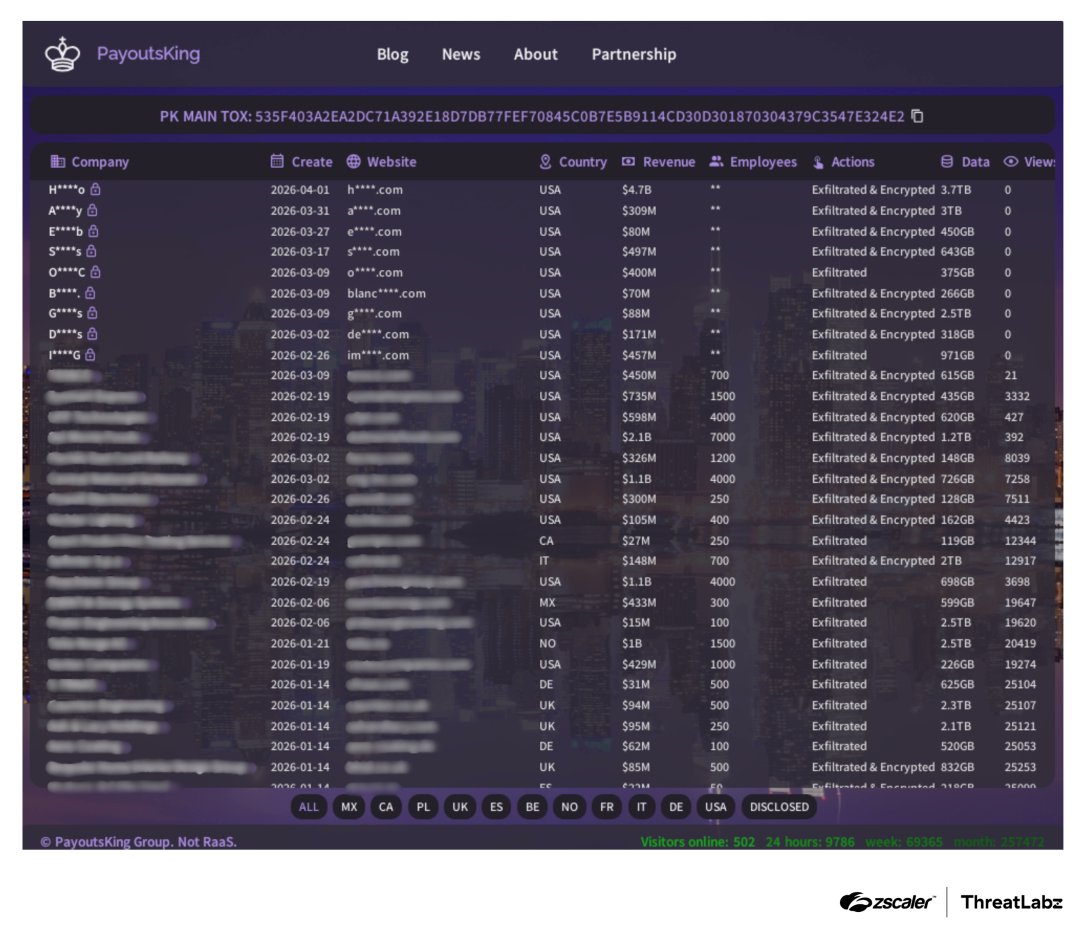
Task: Click the CA filter button
Action: coord(387,807)
